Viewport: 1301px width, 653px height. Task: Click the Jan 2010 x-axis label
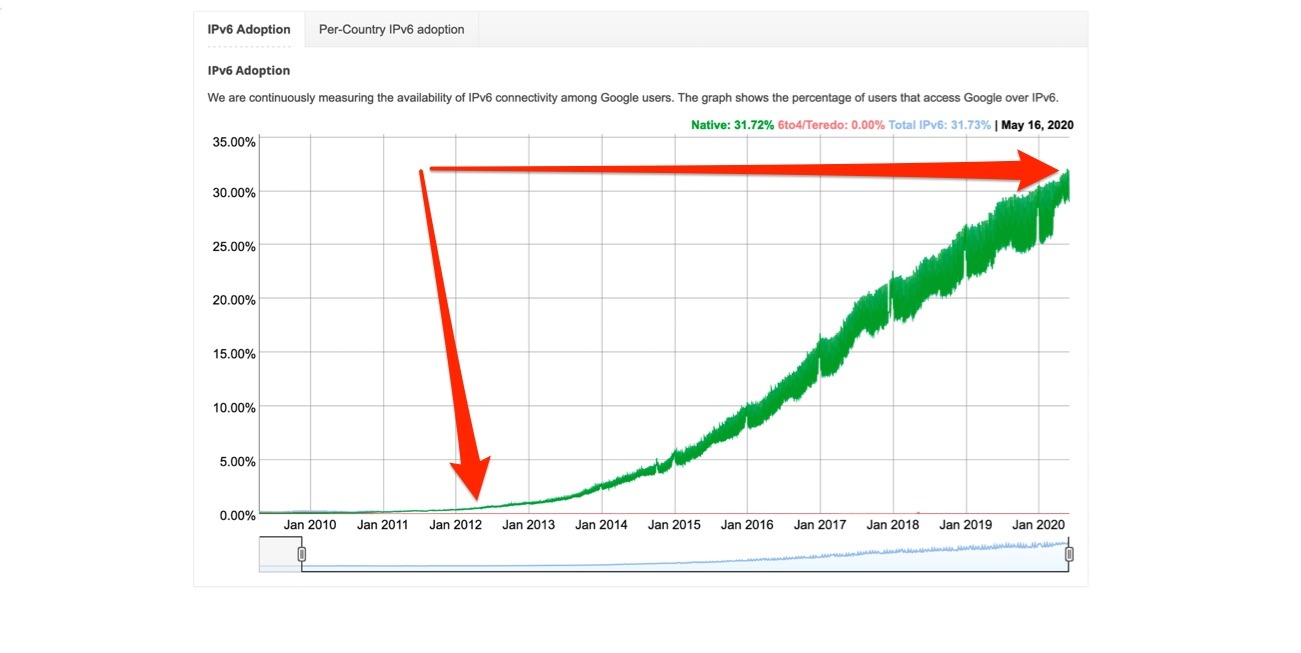pyautogui.click(x=310, y=524)
